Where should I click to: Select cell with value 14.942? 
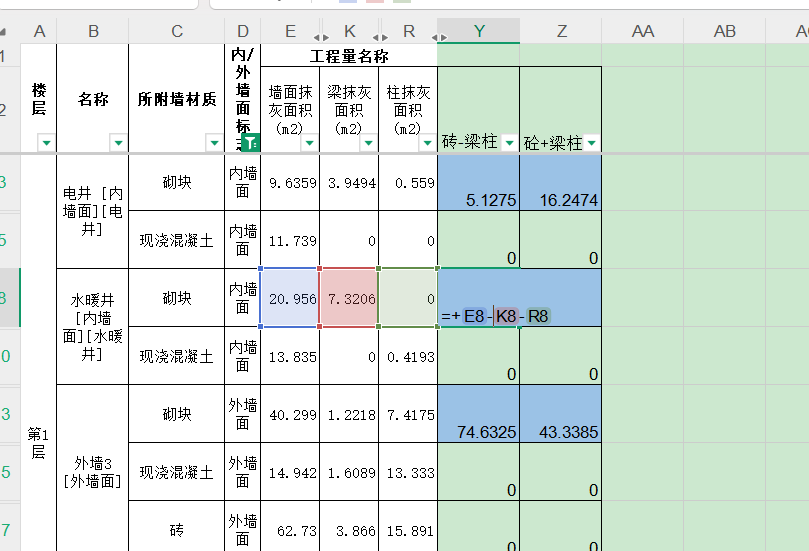pos(290,472)
